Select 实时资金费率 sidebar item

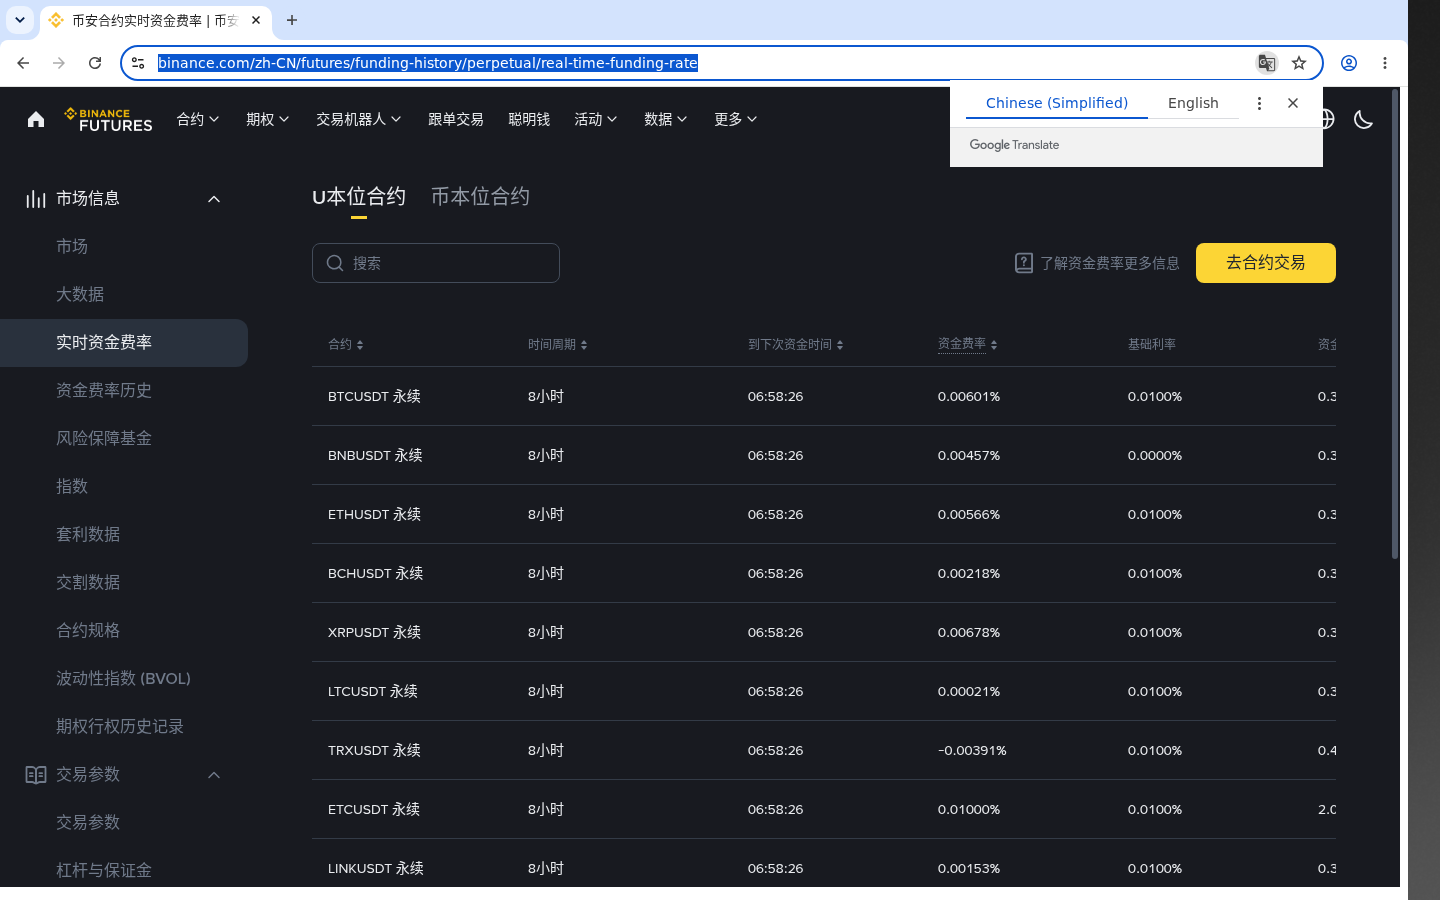pos(124,343)
